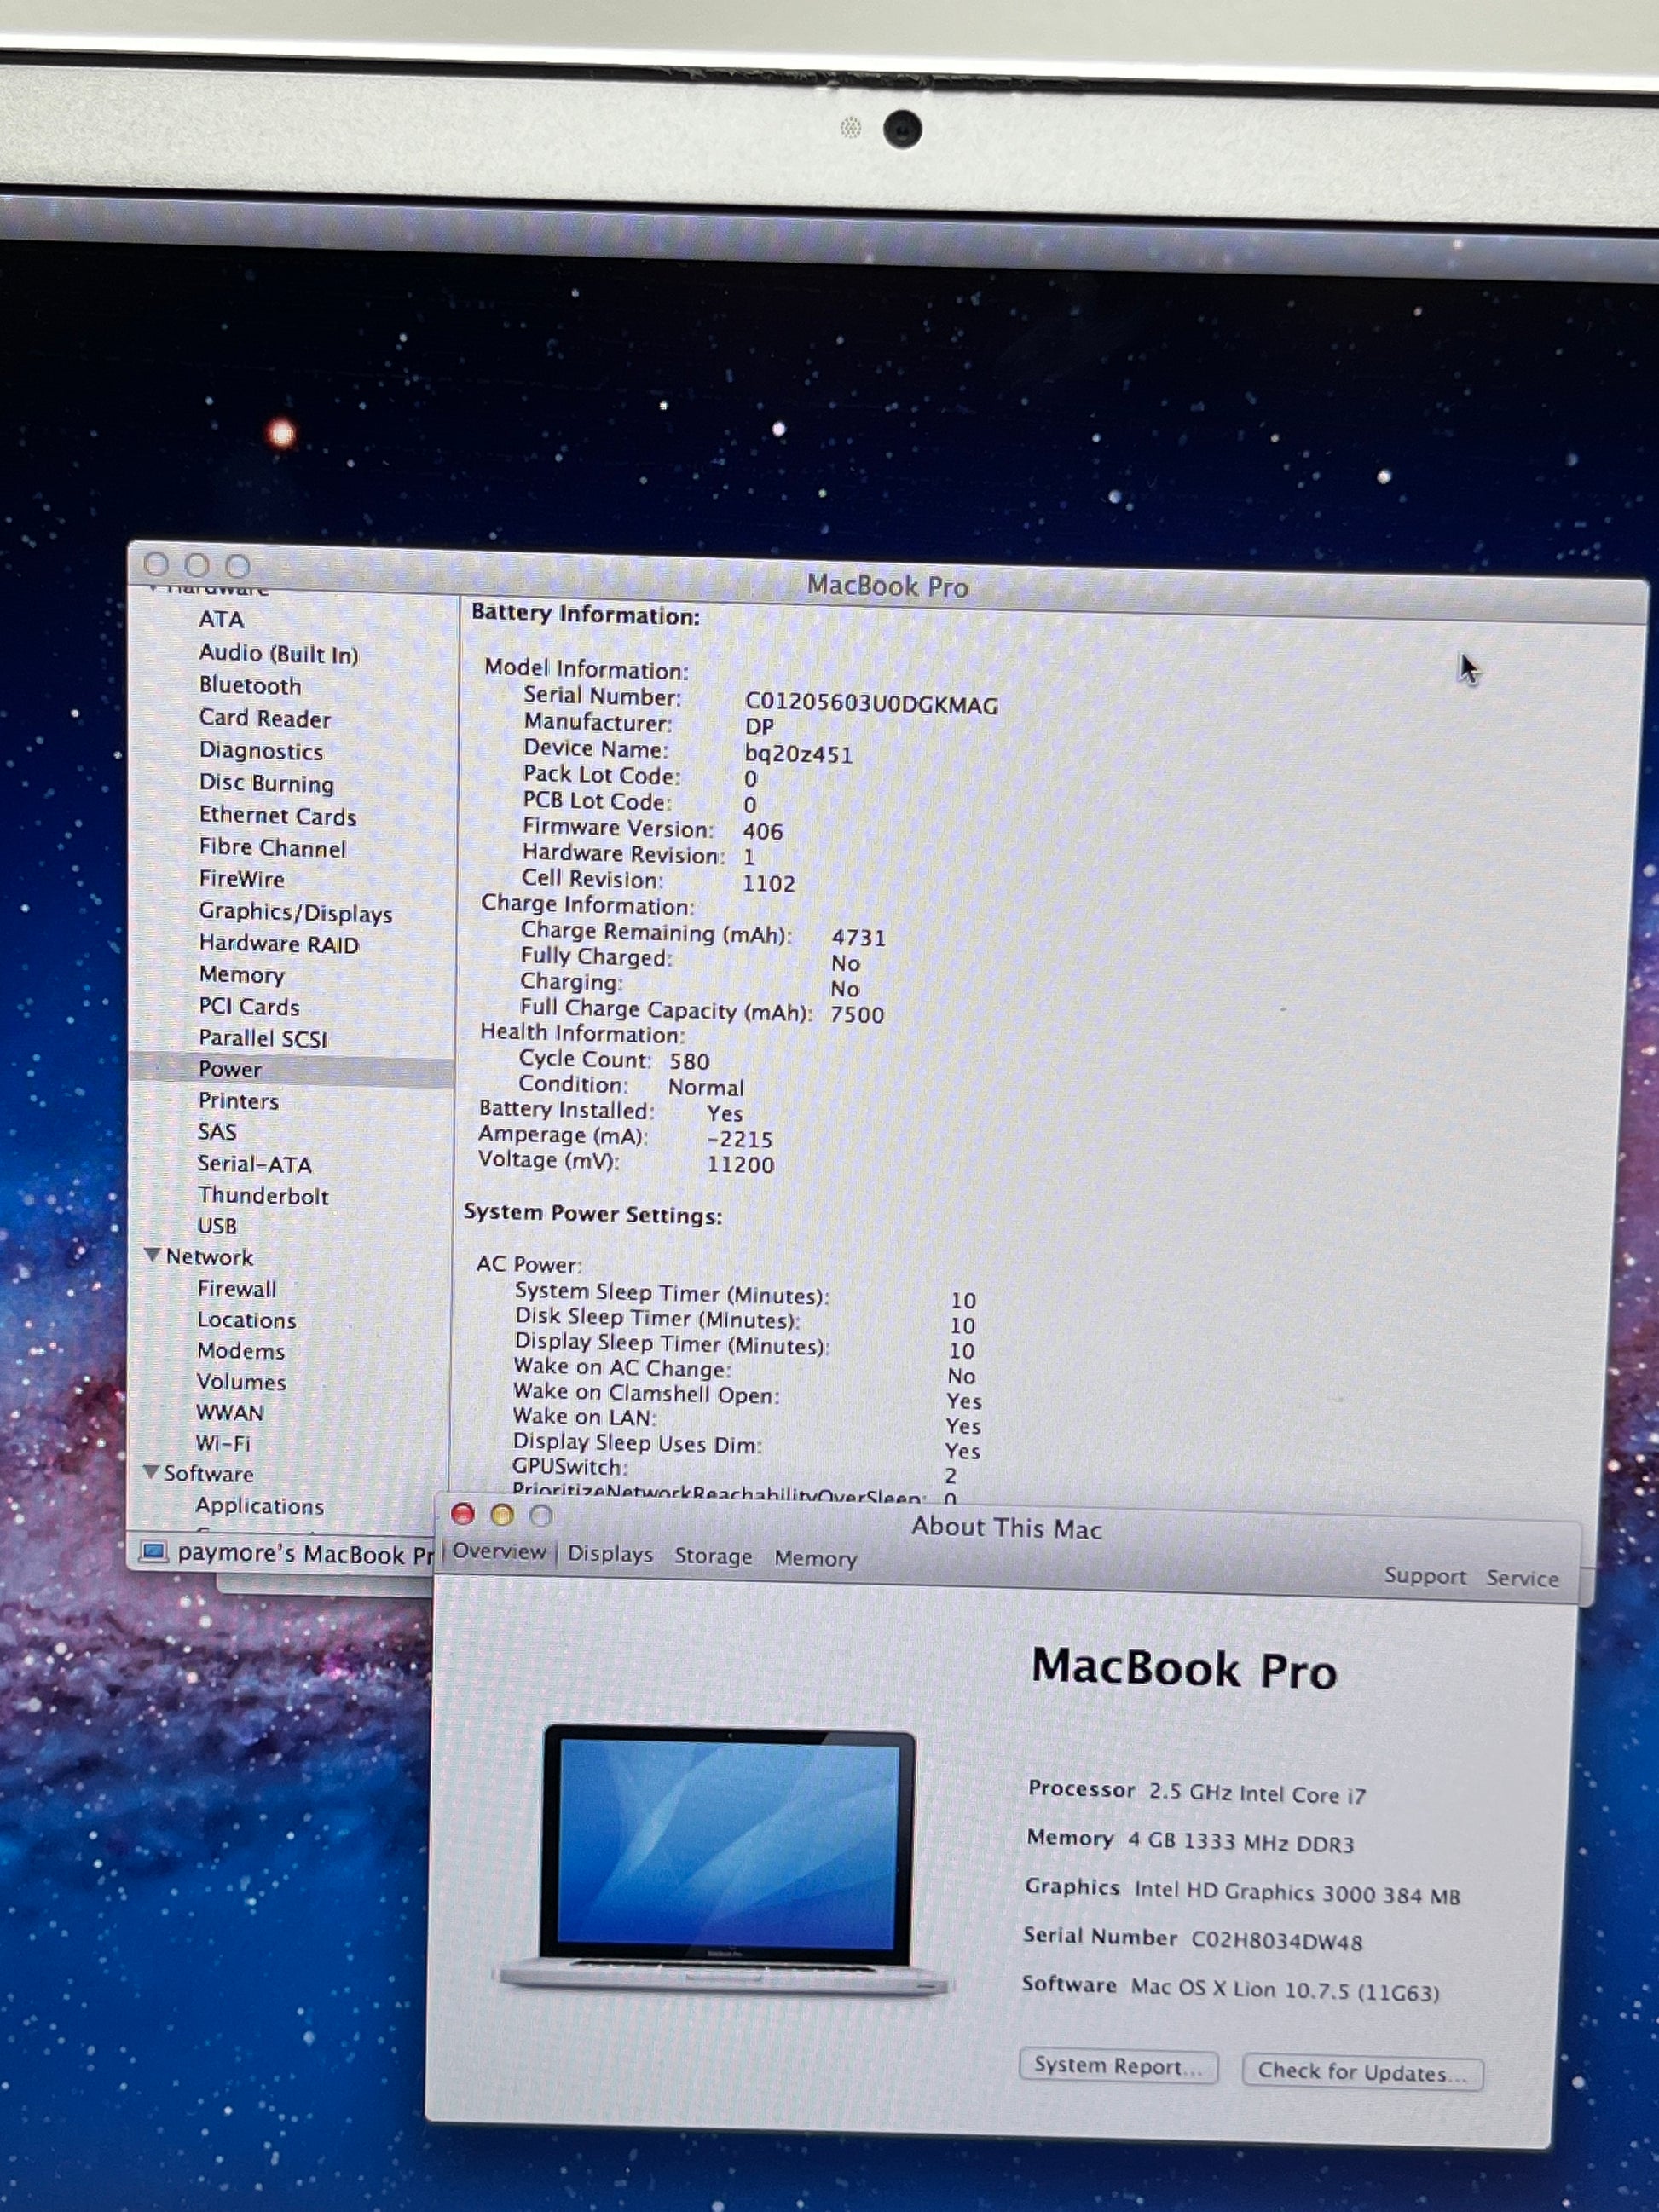The width and height of the screenshot is (1659, 2212).
Task: Select Graphics/Displays in the sidebar
Action: (x=295, y=912)
